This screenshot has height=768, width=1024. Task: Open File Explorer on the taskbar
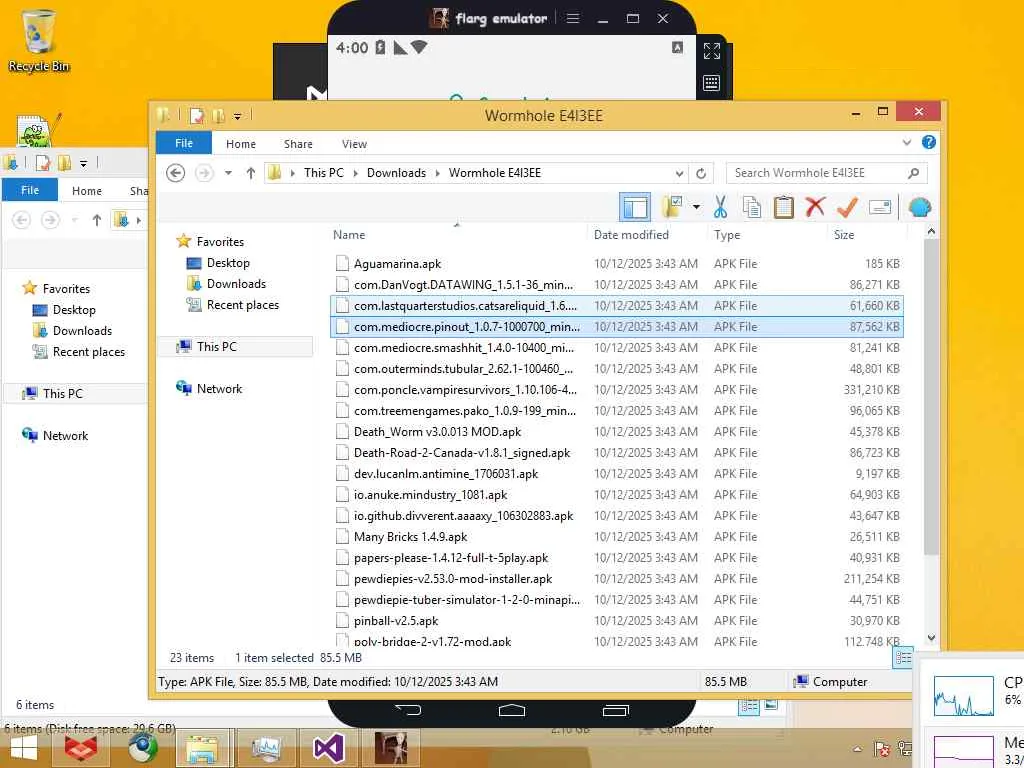(203, 748)
